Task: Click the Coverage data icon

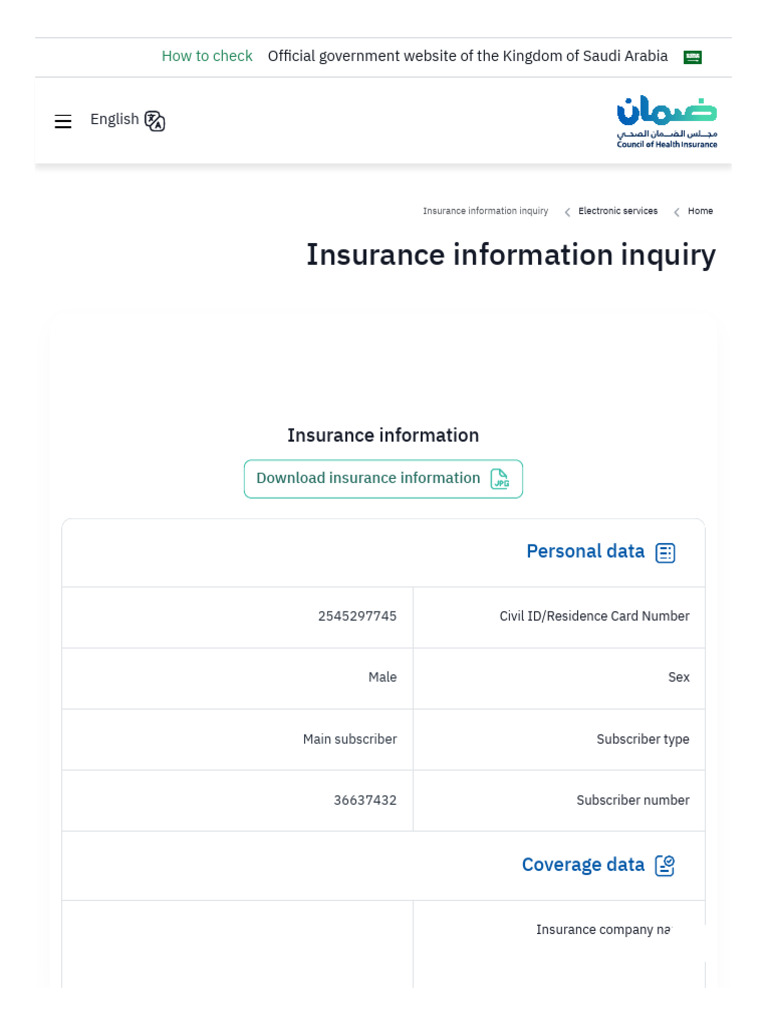Action: pos(665,865)
